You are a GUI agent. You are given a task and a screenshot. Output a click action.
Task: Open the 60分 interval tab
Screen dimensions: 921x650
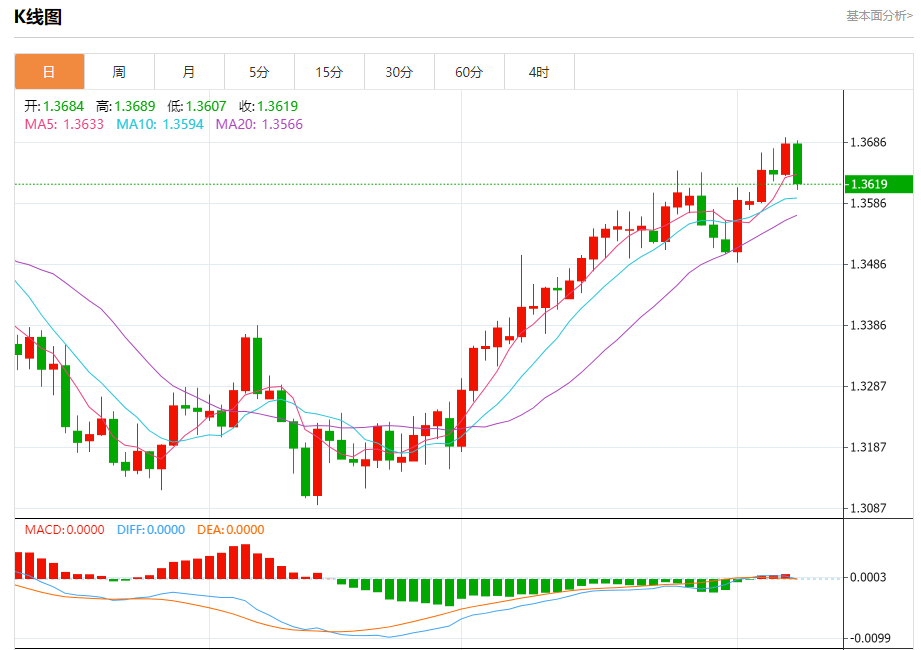469,72
